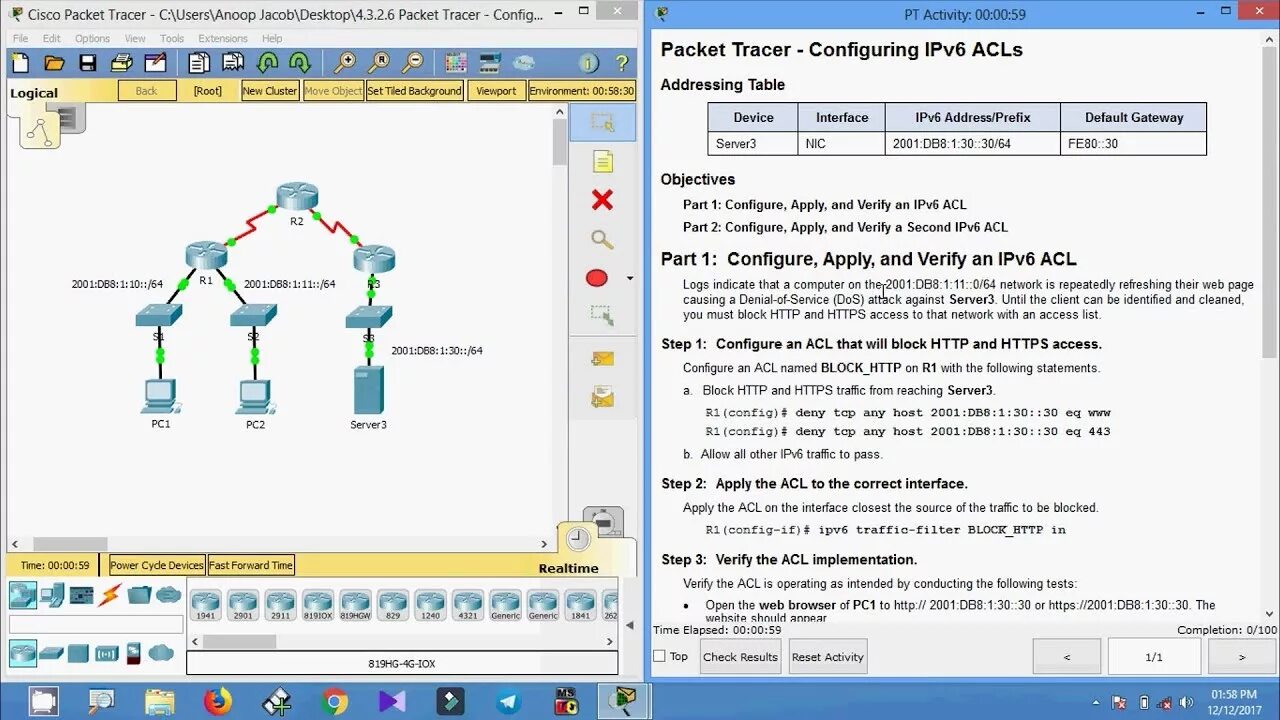Reset zoom with the R magnifier
Screen dimensions: 1280x720
(x=378, y=63)
